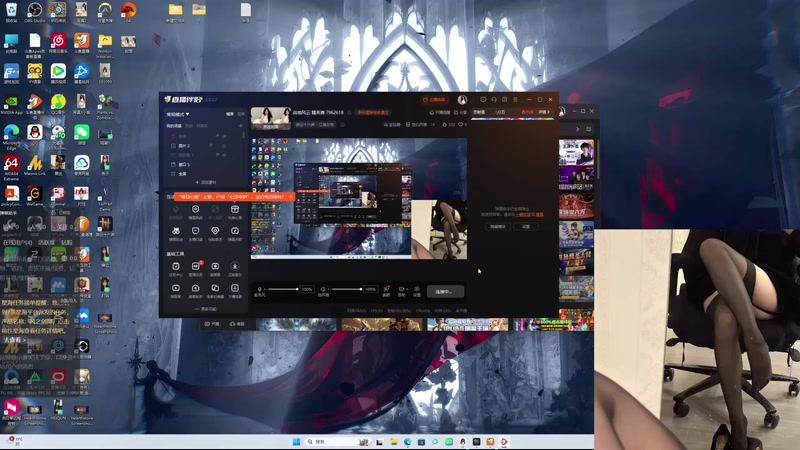
Task: Click the 设置 button in danmaku panel
Action: [x=526, y=227]
